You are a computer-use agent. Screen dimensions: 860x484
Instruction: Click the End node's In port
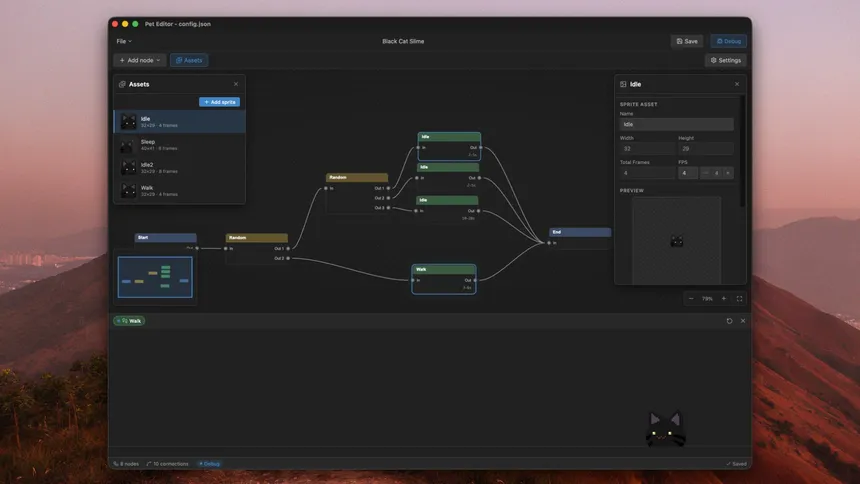coord(549,243)
